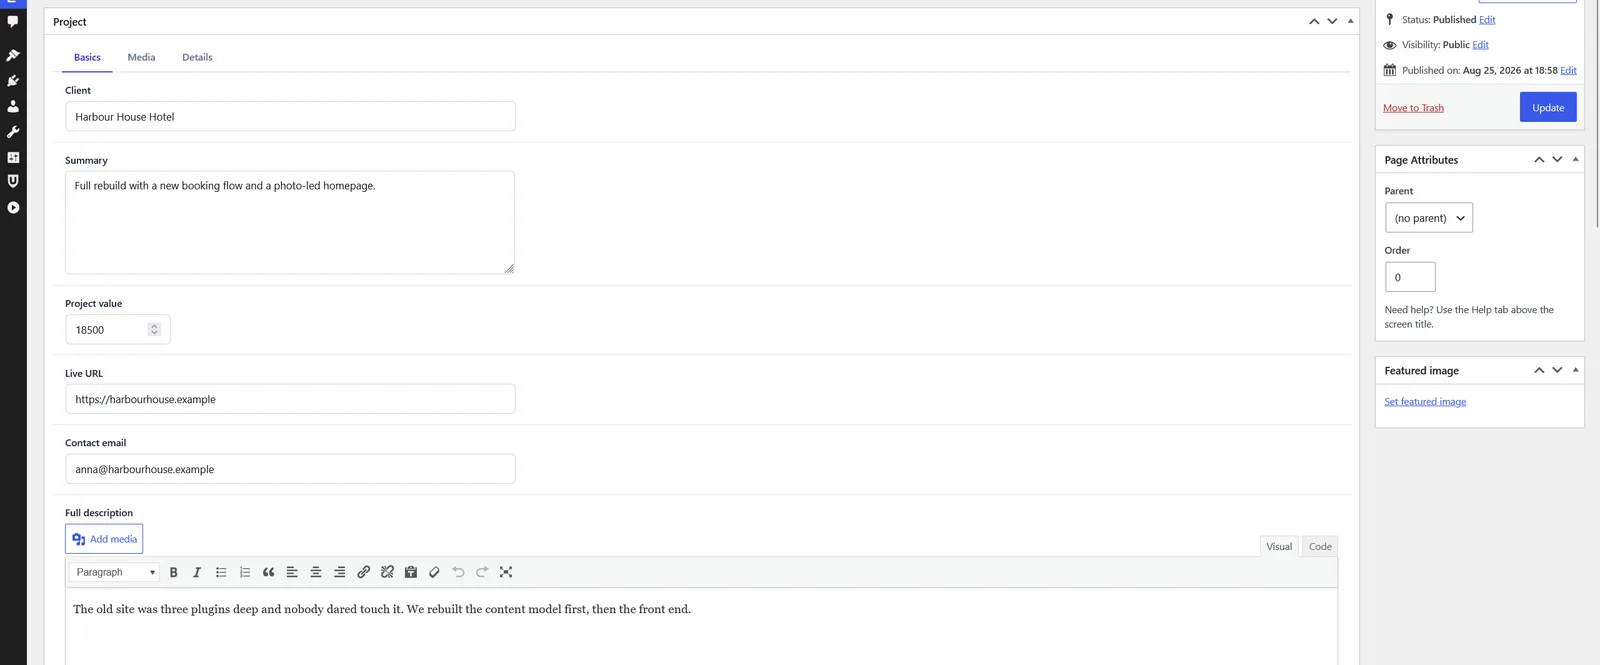This screenshot has width=1600, height=665.
Task: Edit the Public visibility setting
Action: pos(1480,45)
